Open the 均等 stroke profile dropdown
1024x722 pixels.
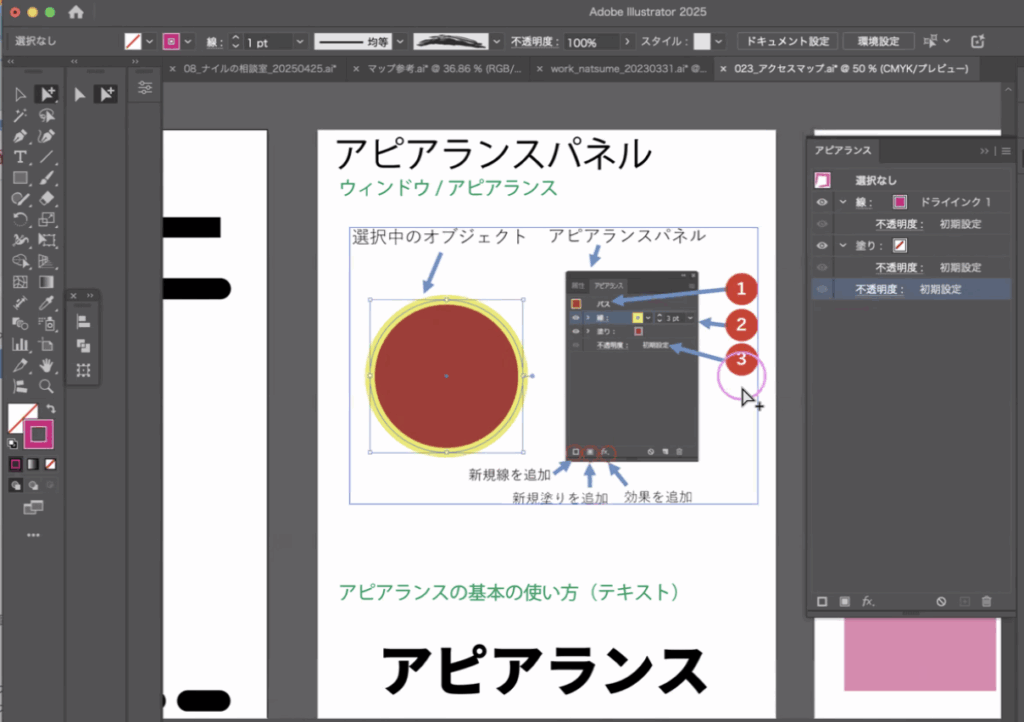400,42
